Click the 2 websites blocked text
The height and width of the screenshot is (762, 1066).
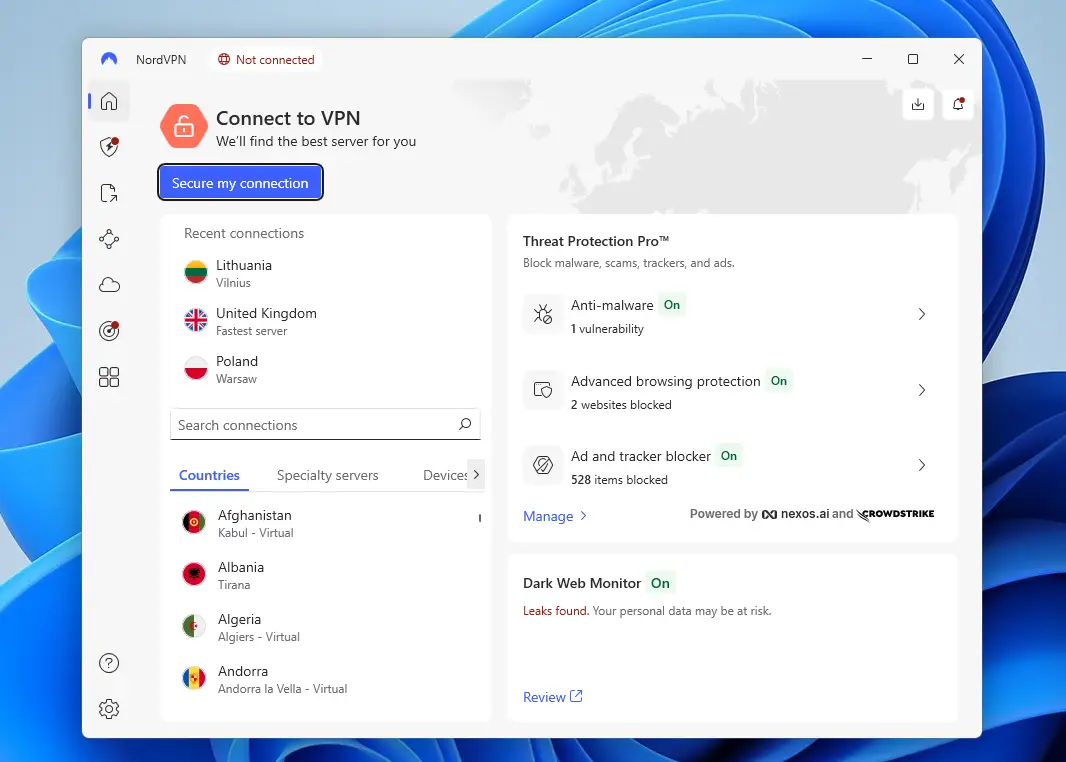(x=621, y=404)
